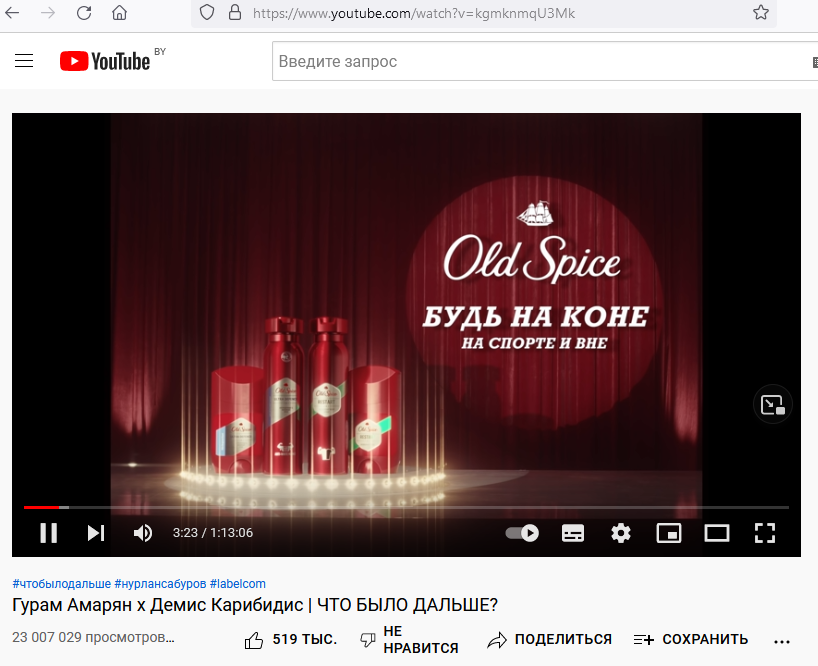This screenshot has width=818, height=666.
Task: View site security via the padlock icon
Action: pyautogui.click(x=235, y=13)
